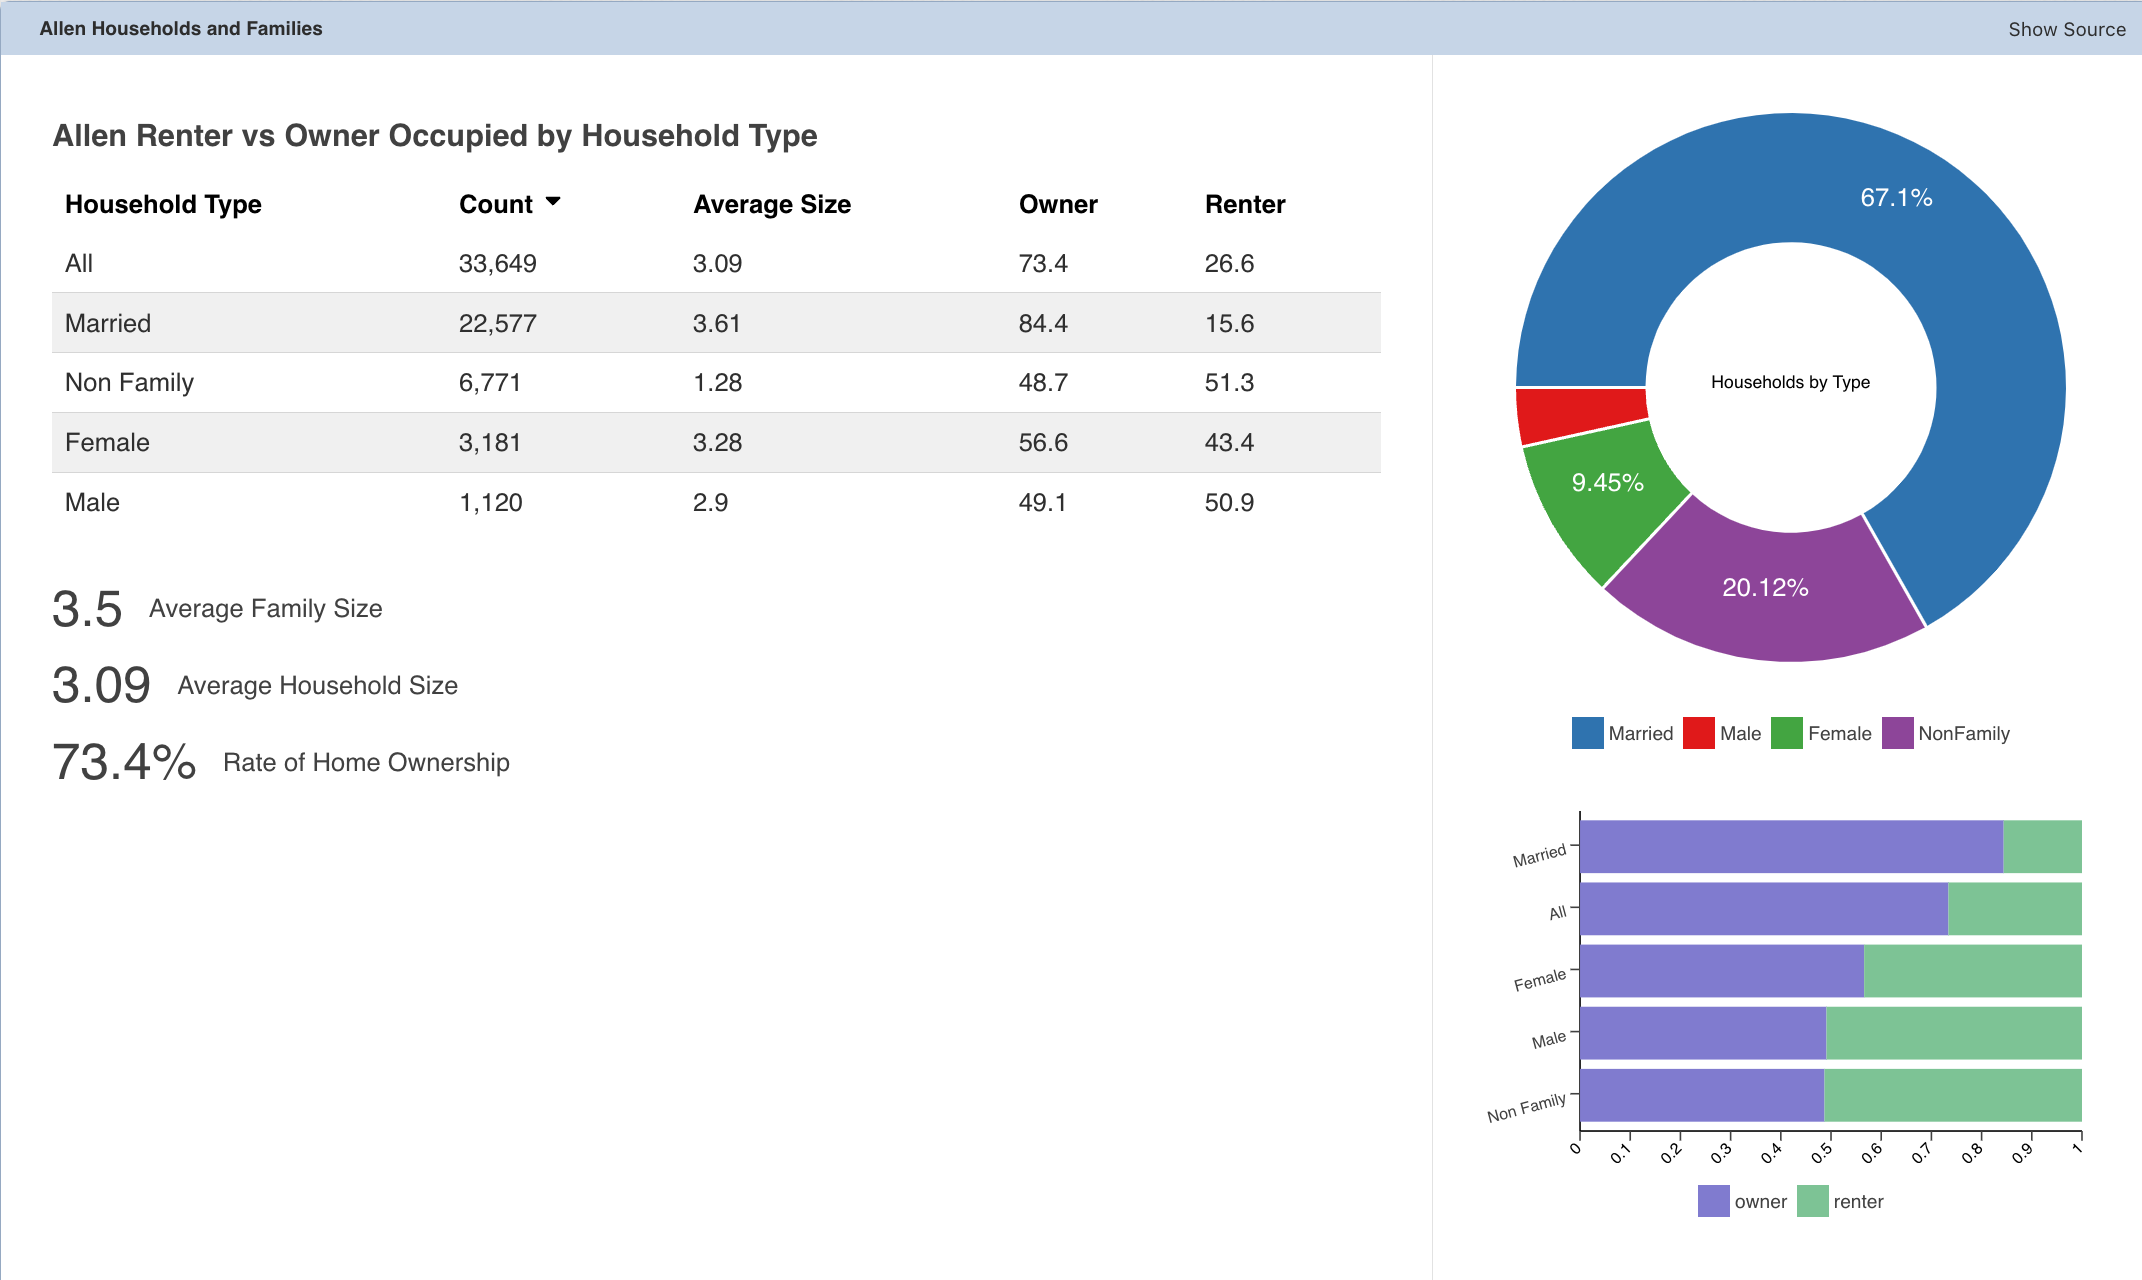
Task: Sort table by Owner column header
Action: (1057, 204)
